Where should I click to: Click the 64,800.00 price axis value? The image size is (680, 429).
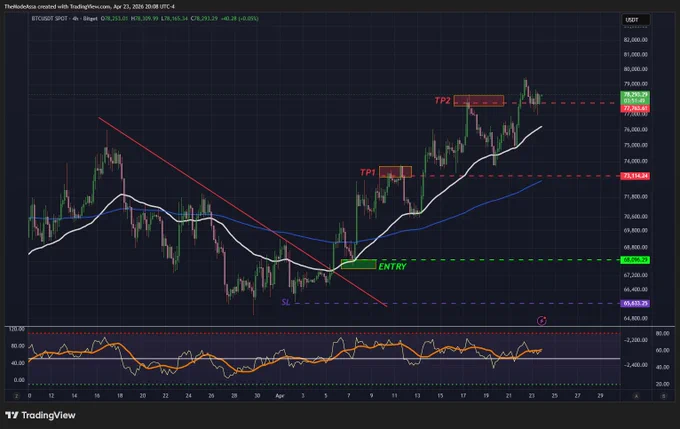pyautogui.click(x=635, y=318)
